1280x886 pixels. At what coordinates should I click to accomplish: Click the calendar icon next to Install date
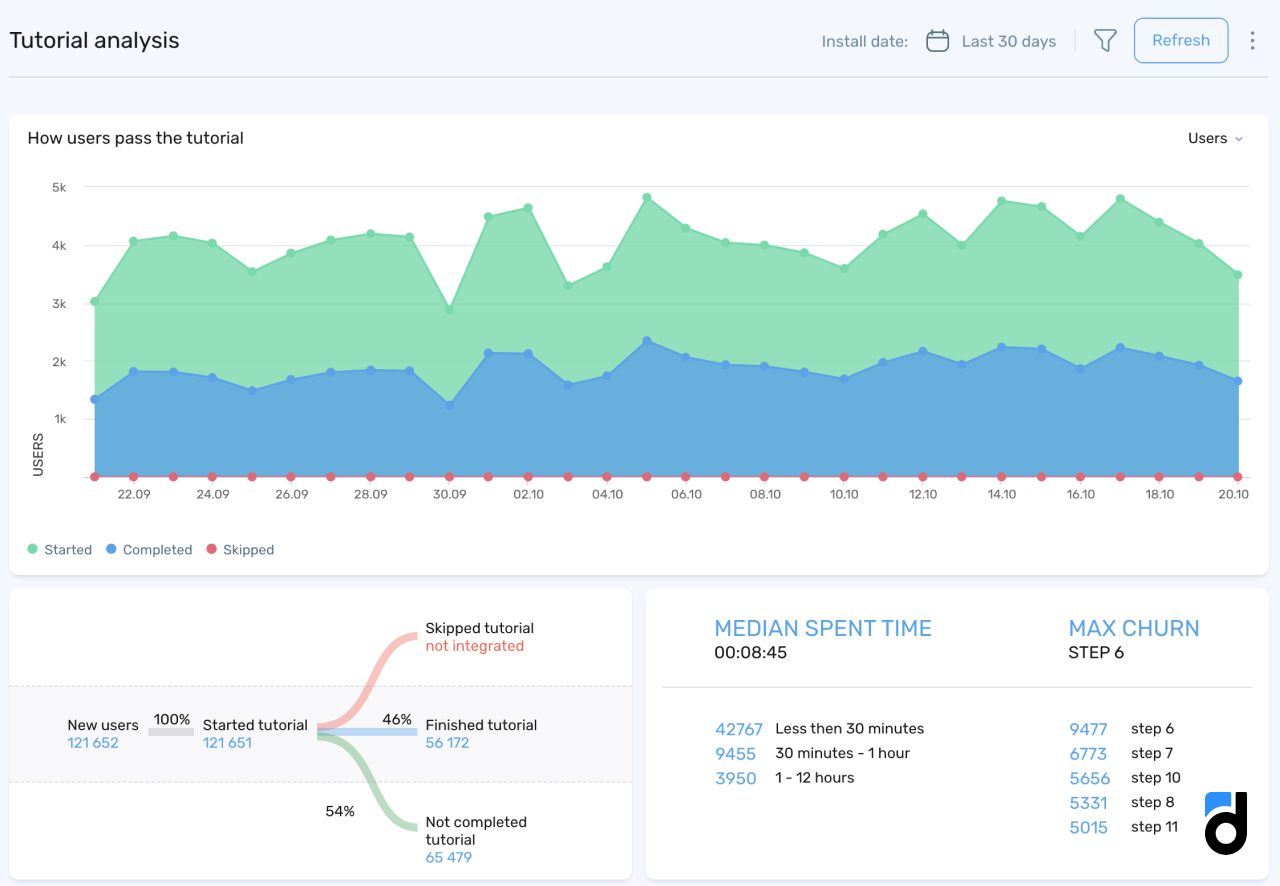click(937, 41)
